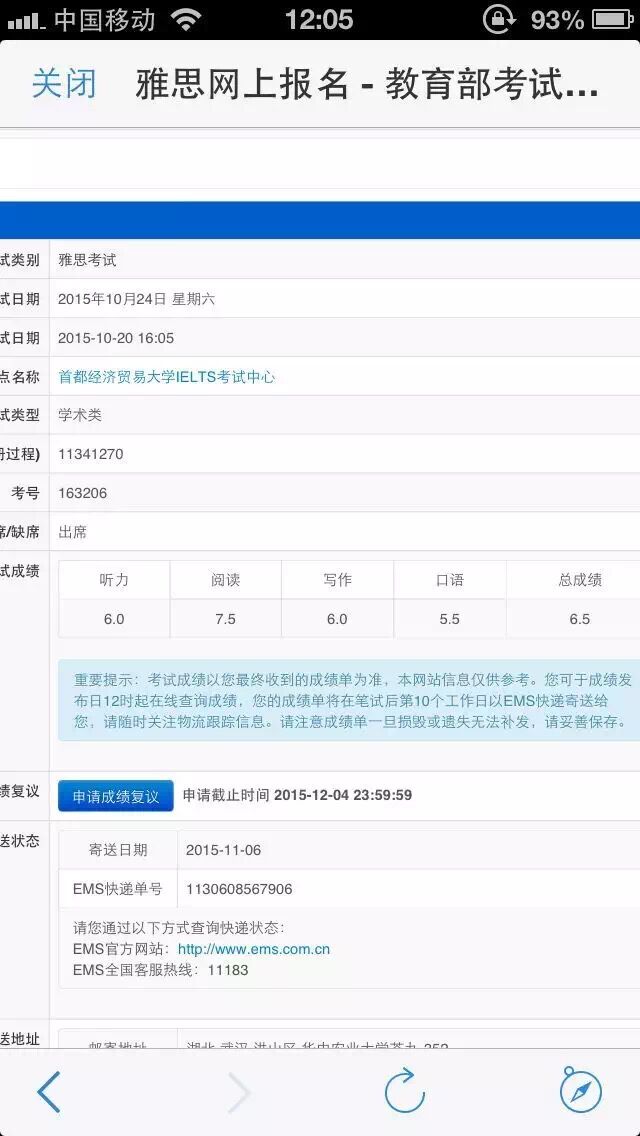
Task: Tap the reading score 7.5
Action: 225,619
